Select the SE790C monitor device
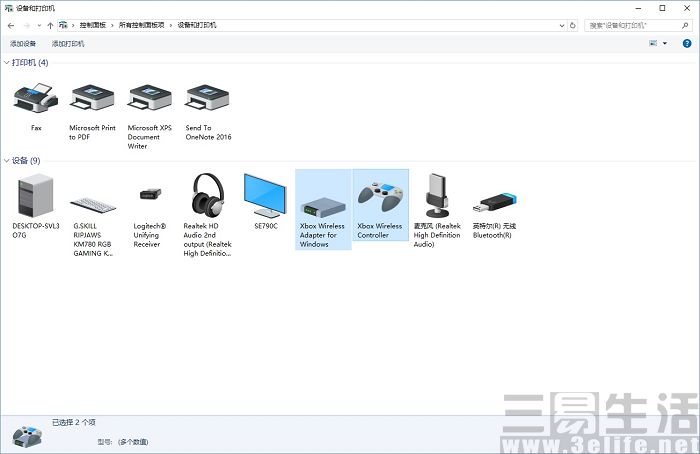This screenshot has width=700, height=454. (265, 196)
